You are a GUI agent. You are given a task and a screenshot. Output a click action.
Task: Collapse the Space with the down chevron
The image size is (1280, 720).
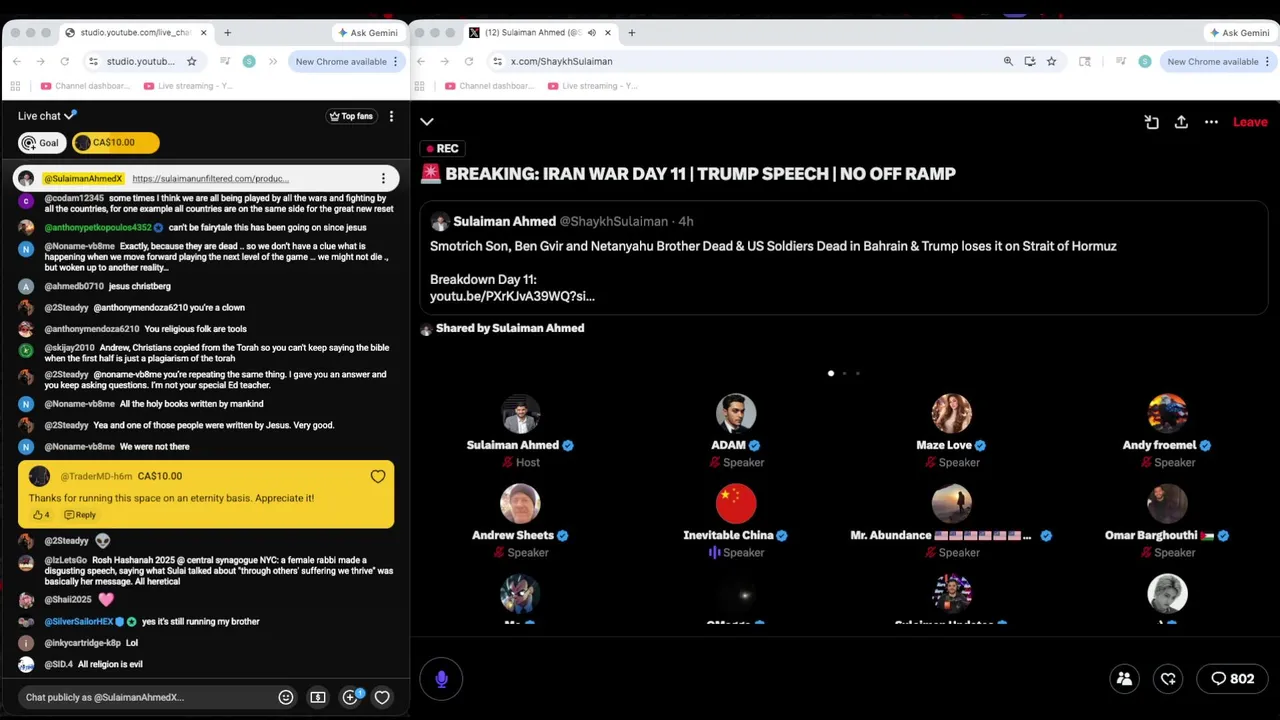427,122
